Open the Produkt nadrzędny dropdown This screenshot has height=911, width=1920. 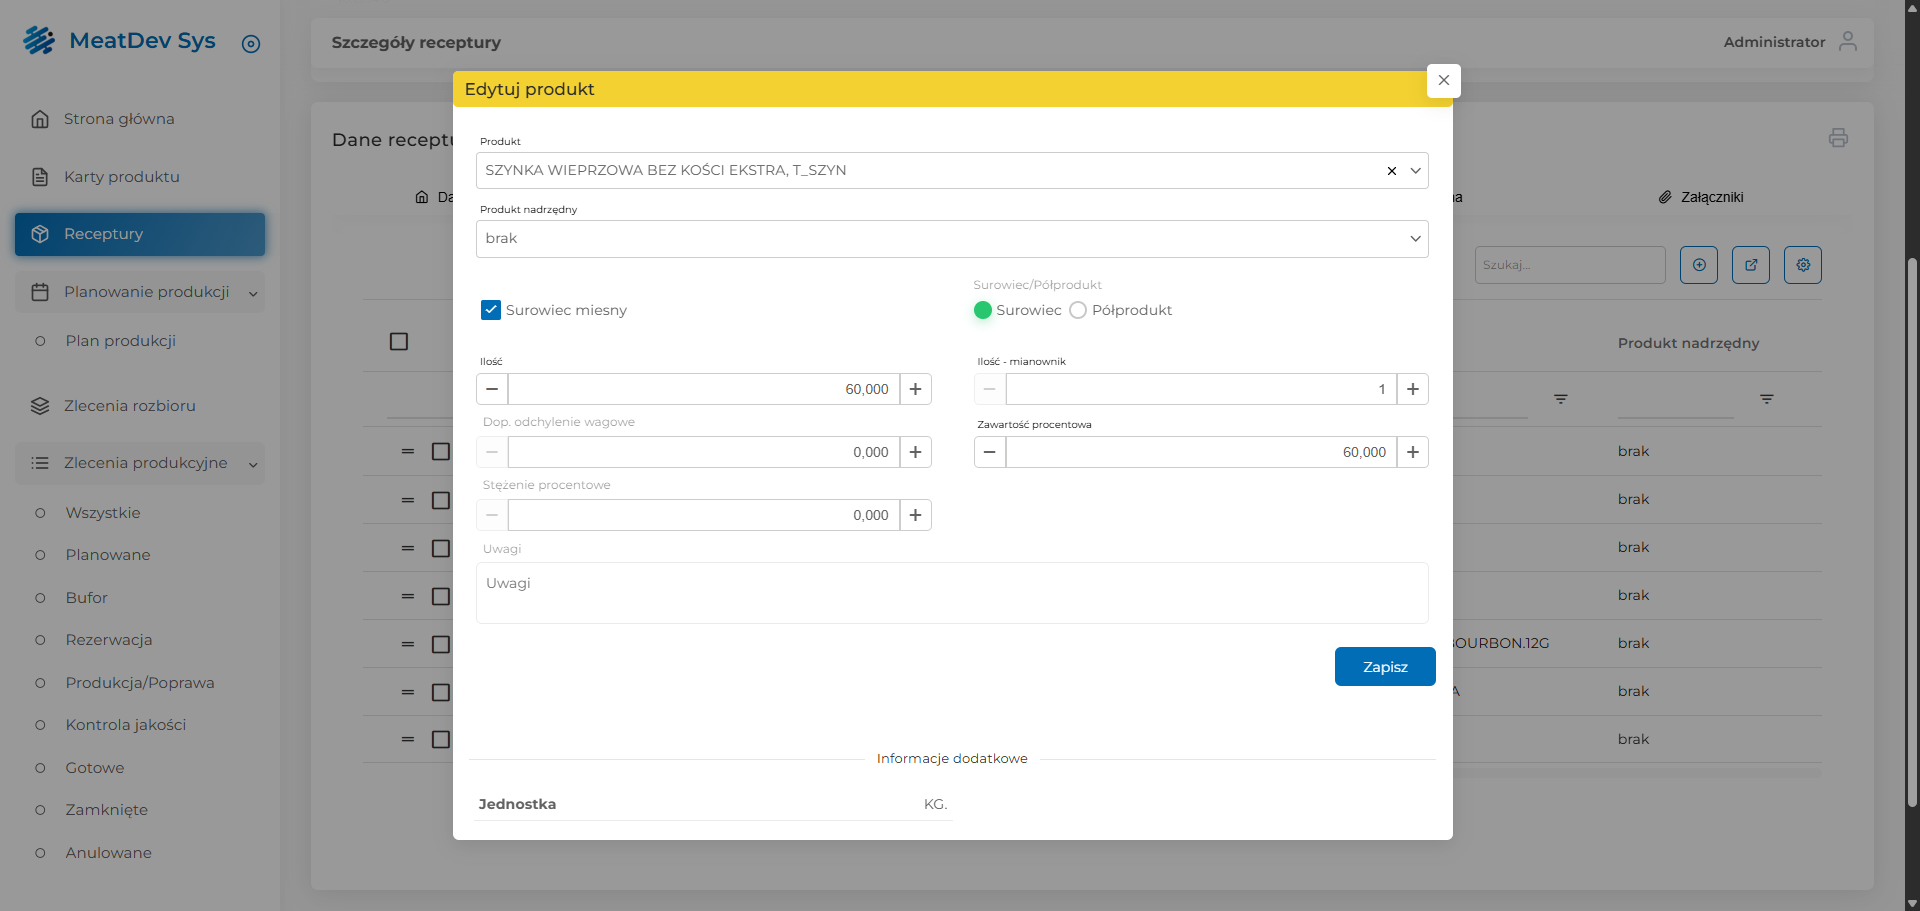[x=951, y=239]
